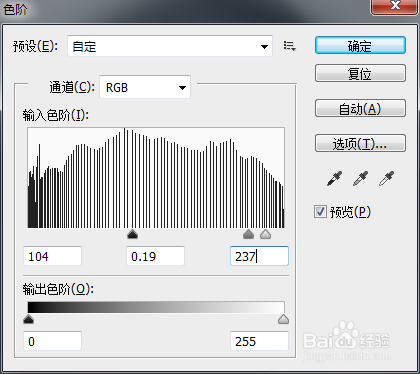This screenshot has height=374, width=420.
Task: Click the histogram display
Action: pyautogui.click(x=156, y=178)
